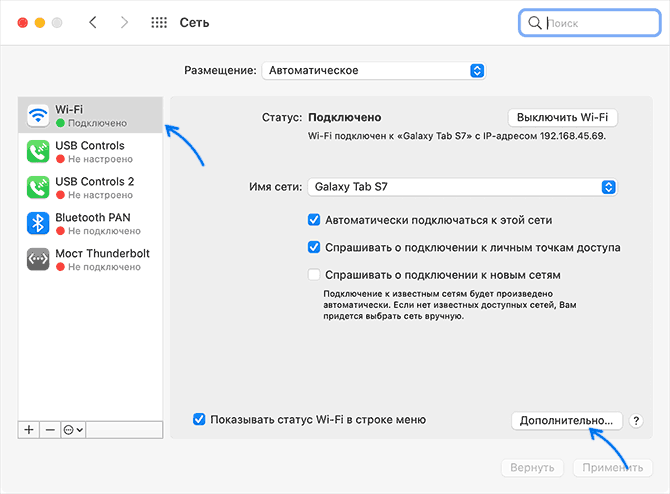Click the magnifier icon in search field
670x494 pixels.
535,23
